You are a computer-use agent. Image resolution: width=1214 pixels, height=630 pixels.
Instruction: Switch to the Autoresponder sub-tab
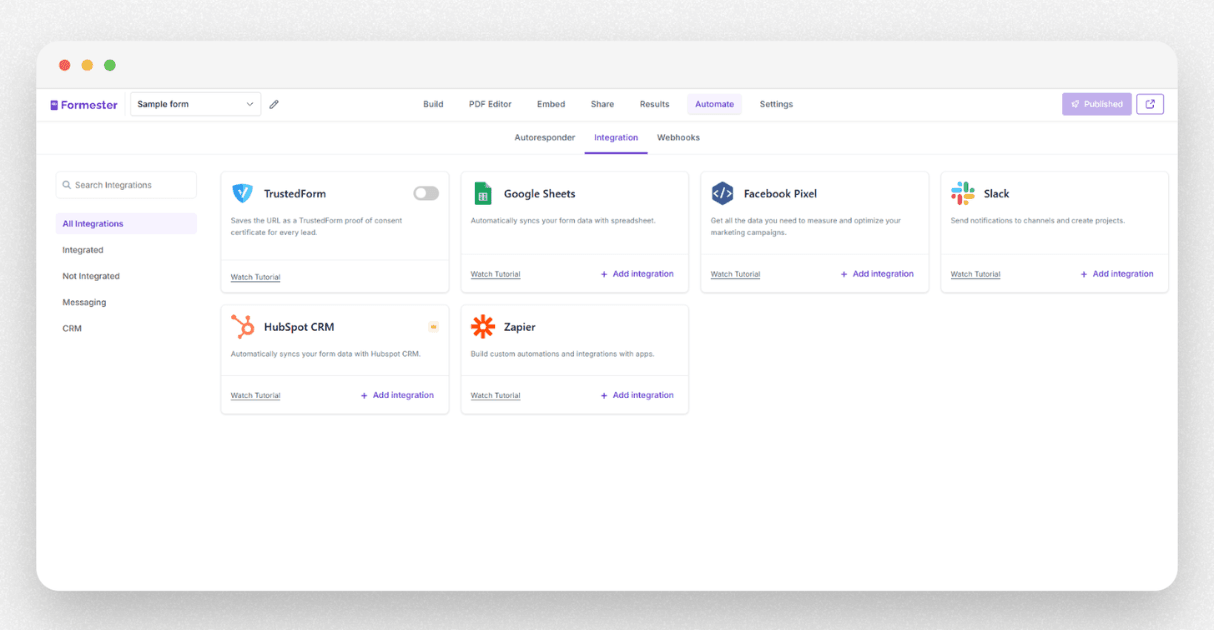[545, 138]
